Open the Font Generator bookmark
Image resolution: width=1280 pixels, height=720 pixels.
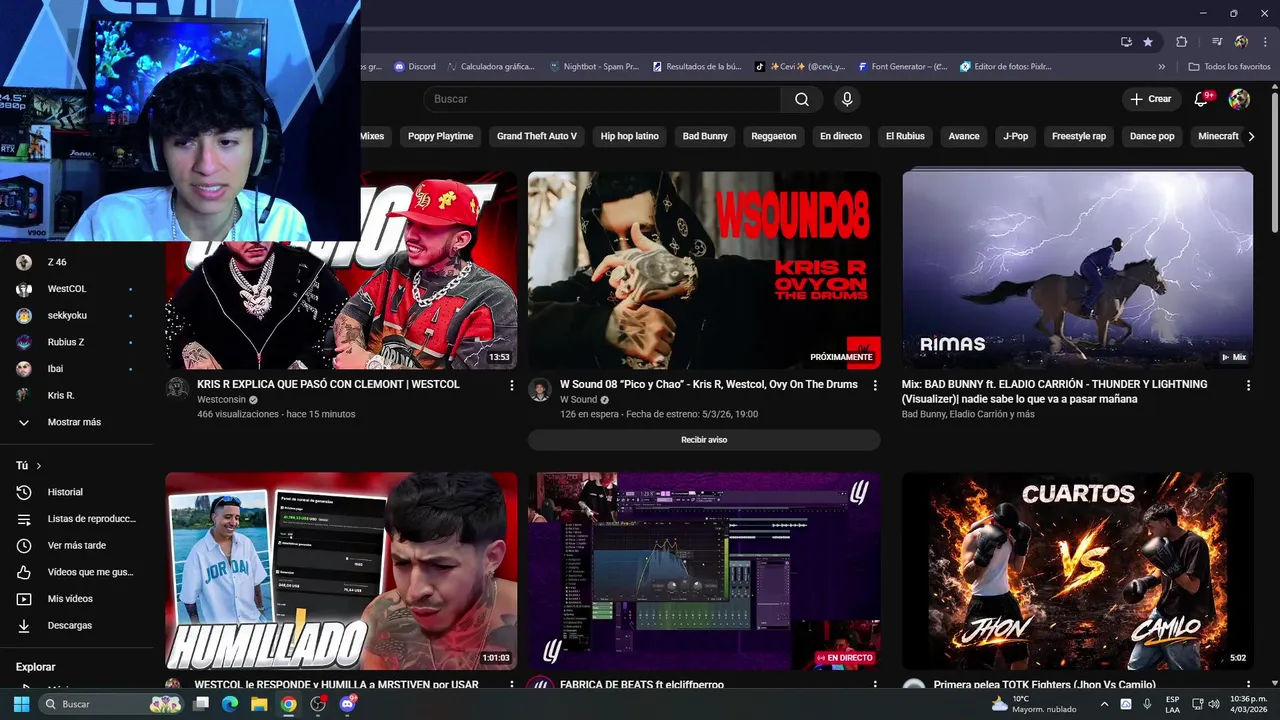click(x=901, y=67)
